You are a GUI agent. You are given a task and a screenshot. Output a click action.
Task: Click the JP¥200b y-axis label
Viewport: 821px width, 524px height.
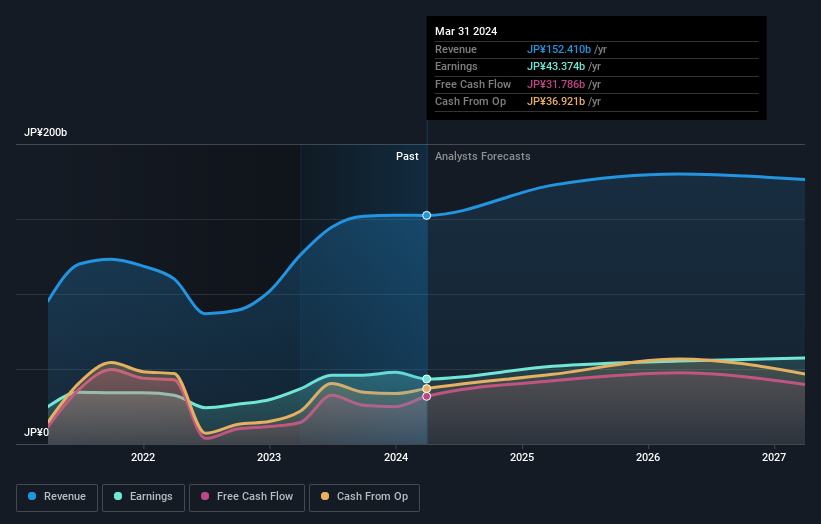coord(46,132)
